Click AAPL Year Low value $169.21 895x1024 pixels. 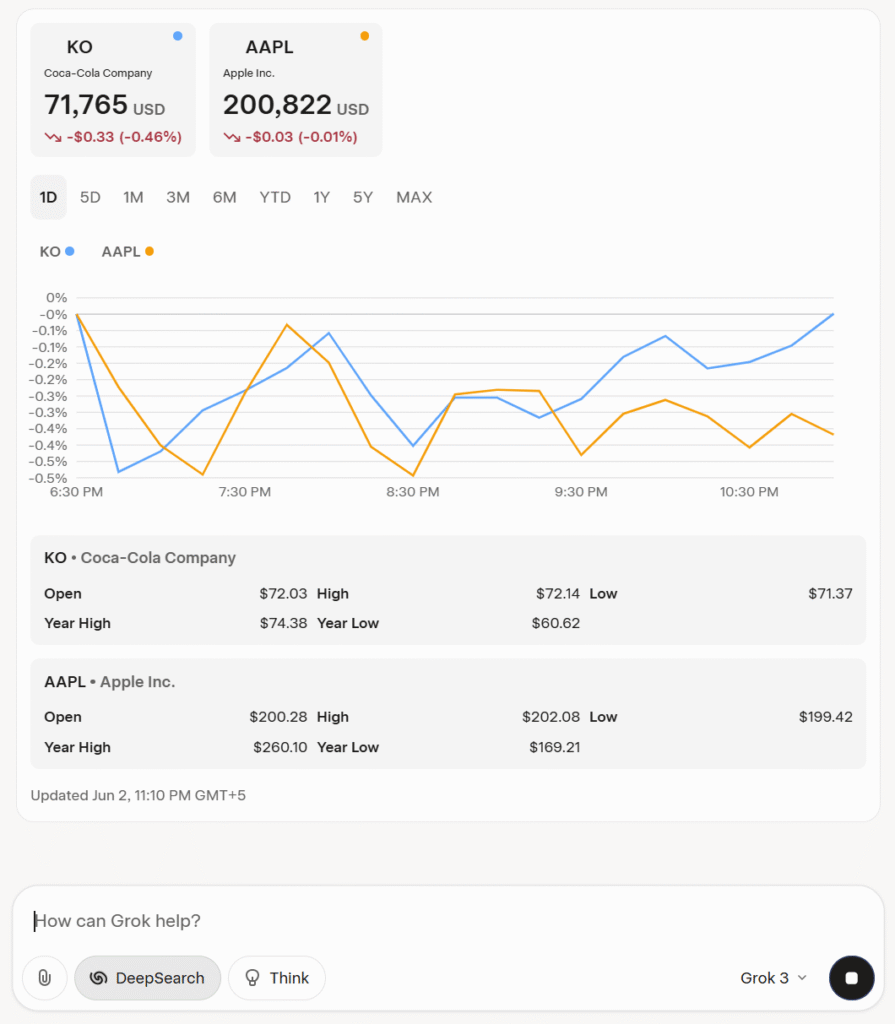point(555,747)
